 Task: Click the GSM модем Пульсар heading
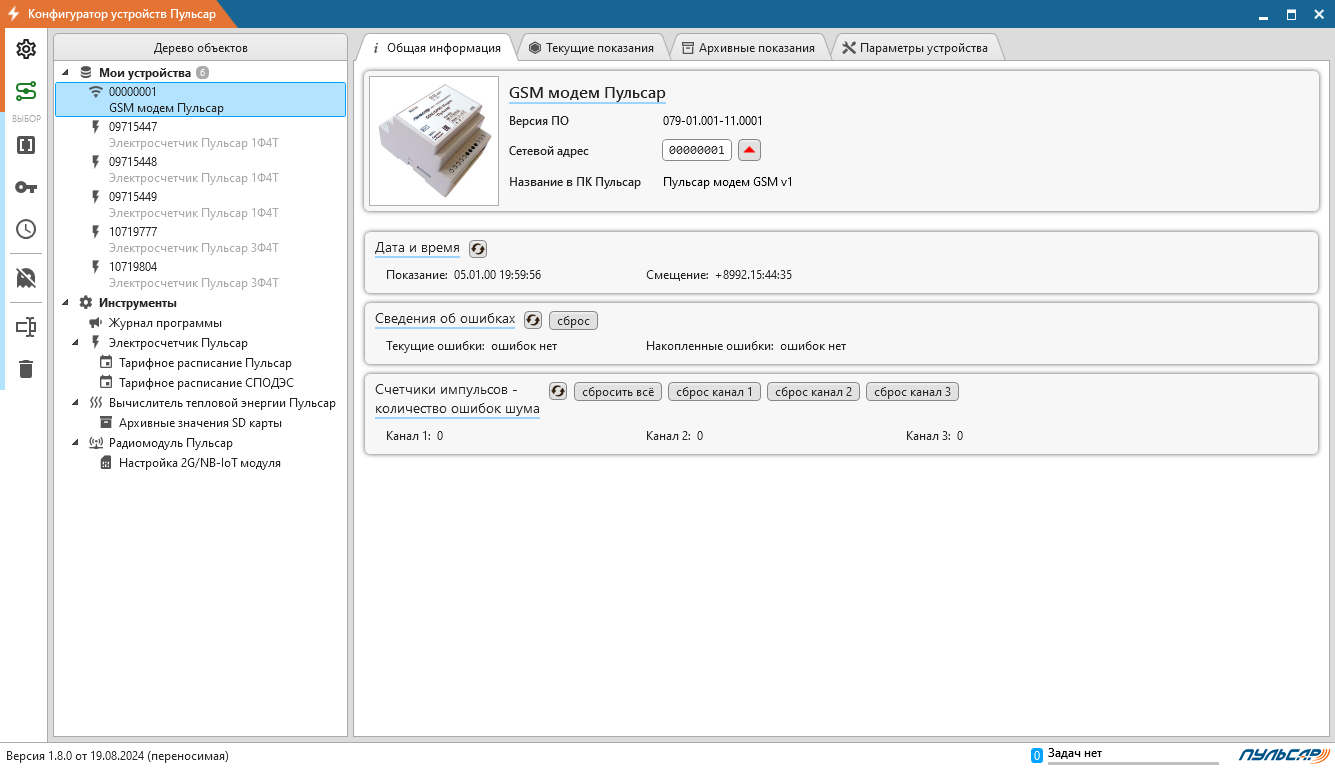tap(587, 93)
